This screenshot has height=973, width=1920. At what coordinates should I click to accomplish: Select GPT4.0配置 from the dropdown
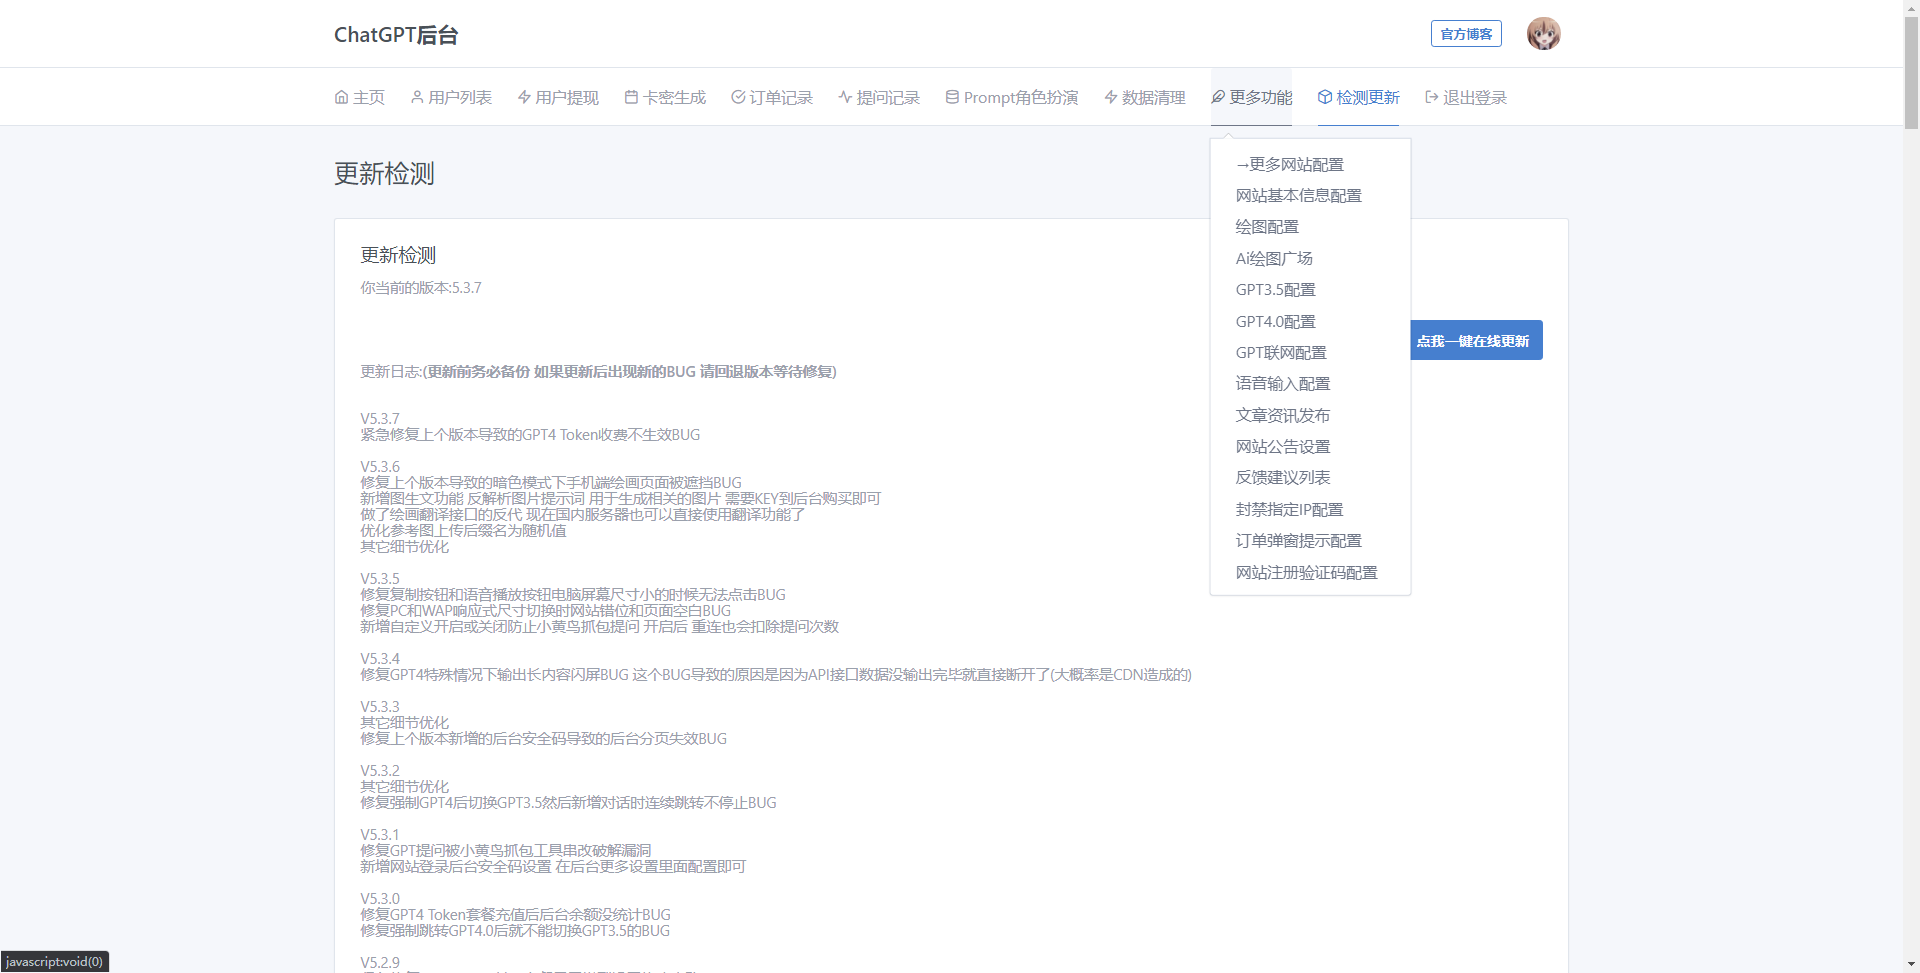click(1275, 321)
